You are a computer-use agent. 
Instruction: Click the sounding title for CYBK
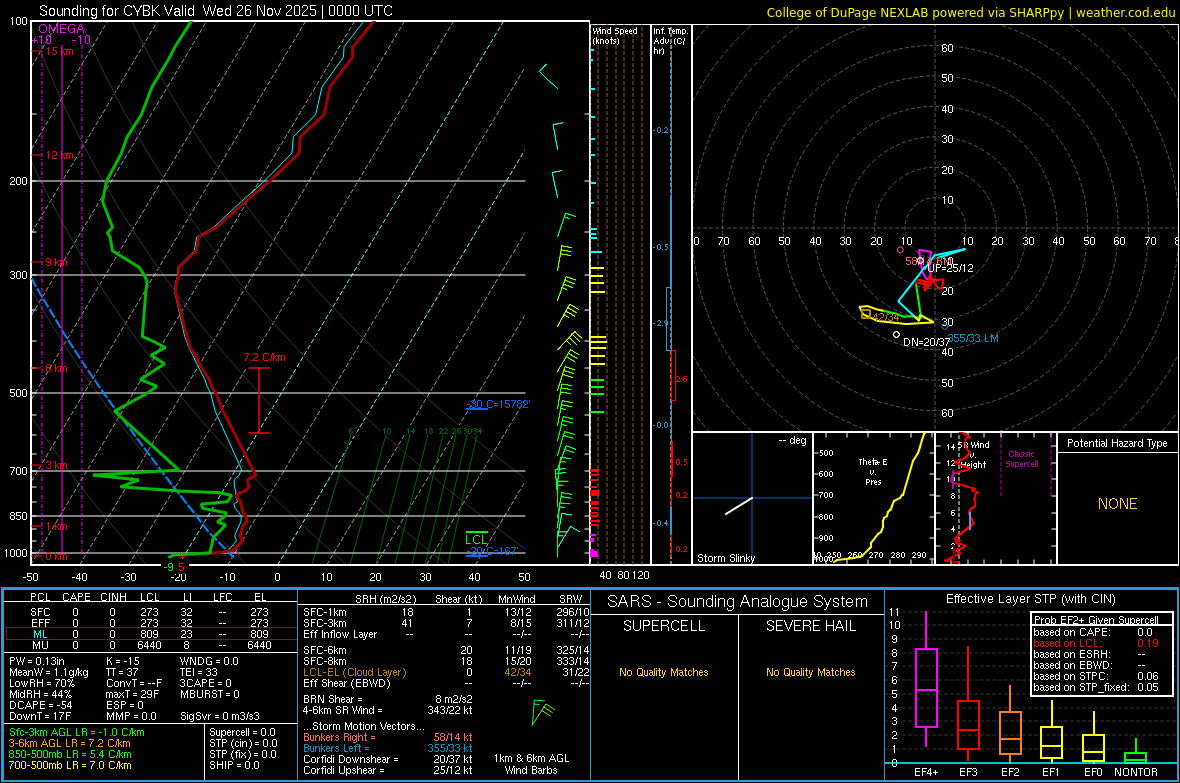[x=215, y=11]
